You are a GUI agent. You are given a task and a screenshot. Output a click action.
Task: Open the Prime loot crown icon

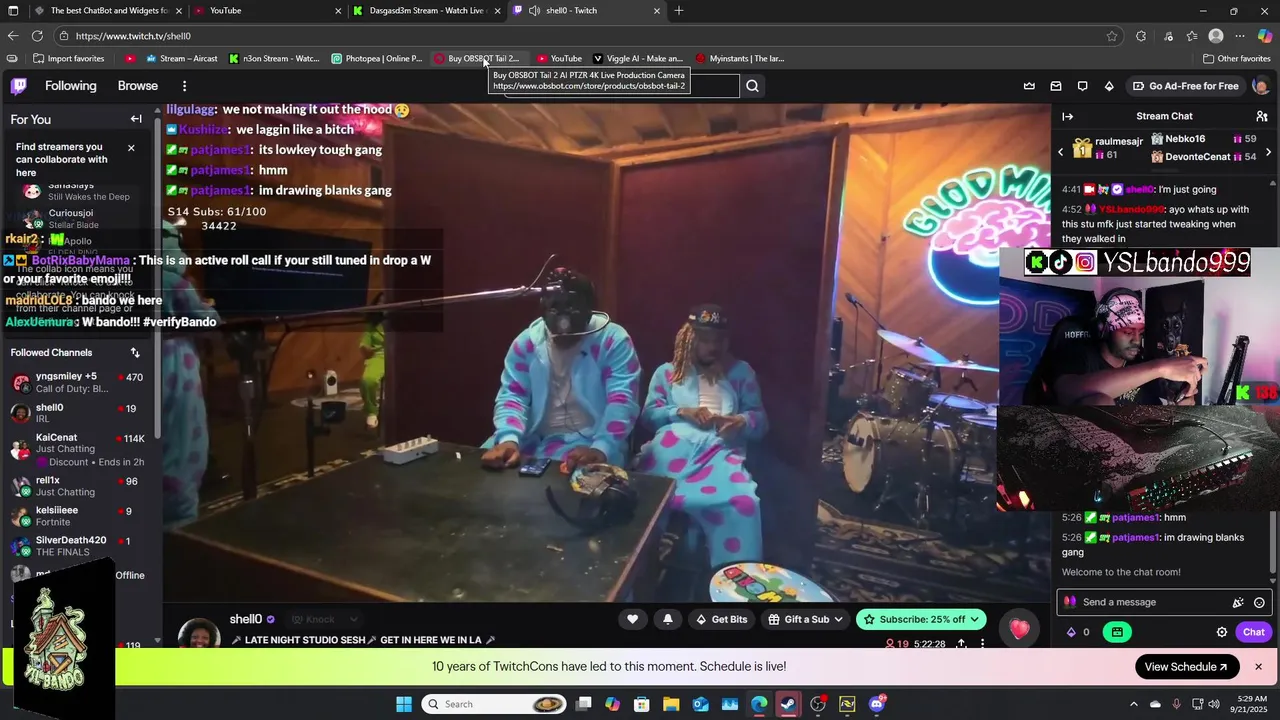pyautogui.click(x=1029, y=86)
